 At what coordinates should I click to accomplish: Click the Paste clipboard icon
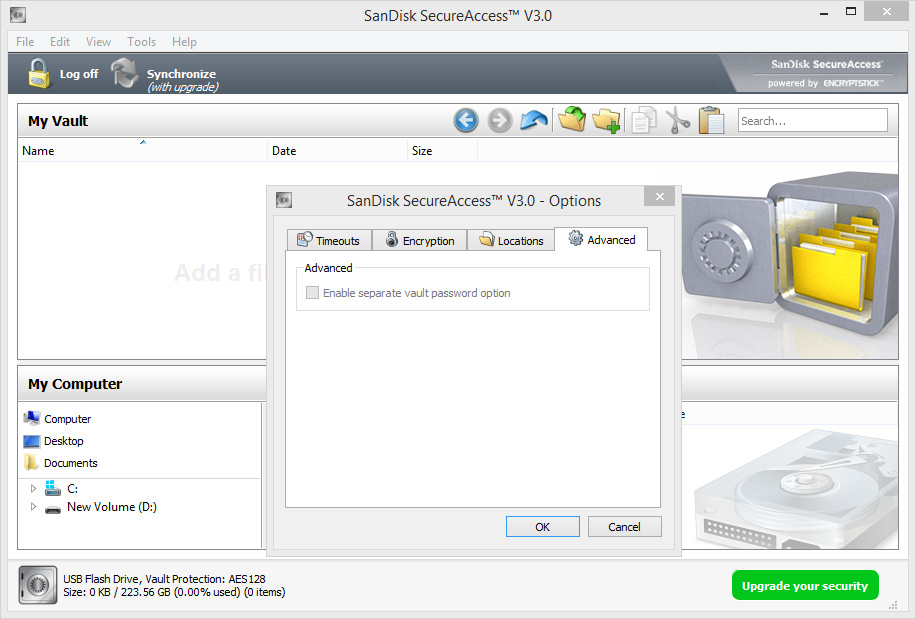712,120
